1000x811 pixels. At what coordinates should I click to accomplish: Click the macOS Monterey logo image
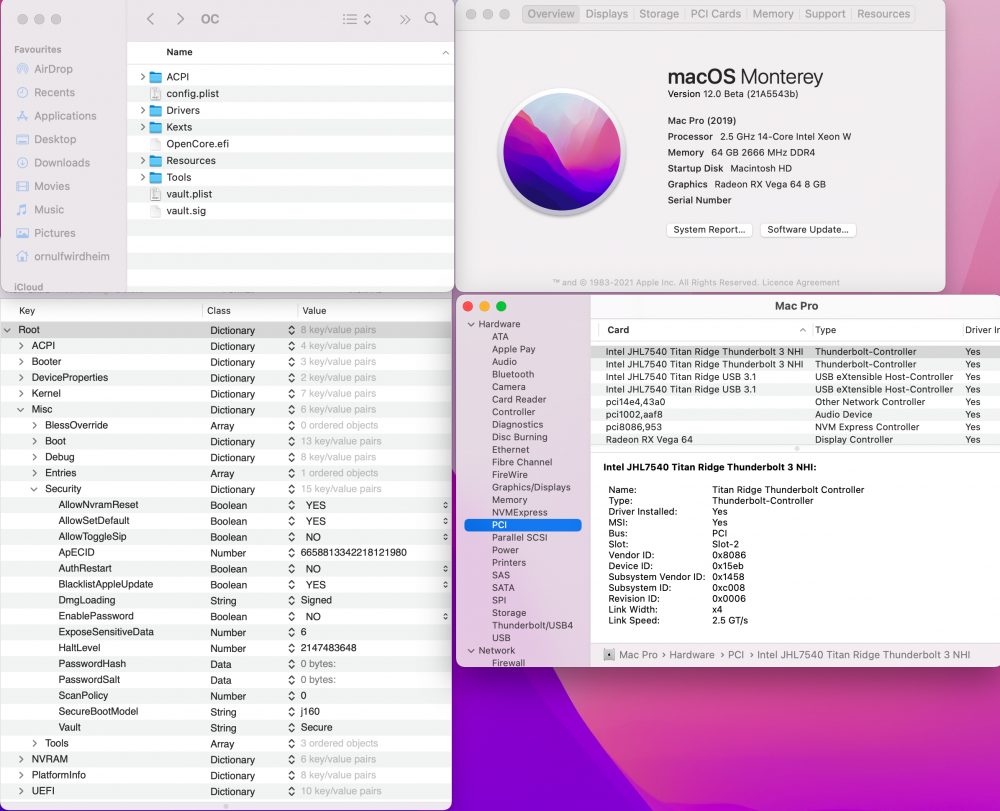(x=562, y=152)
